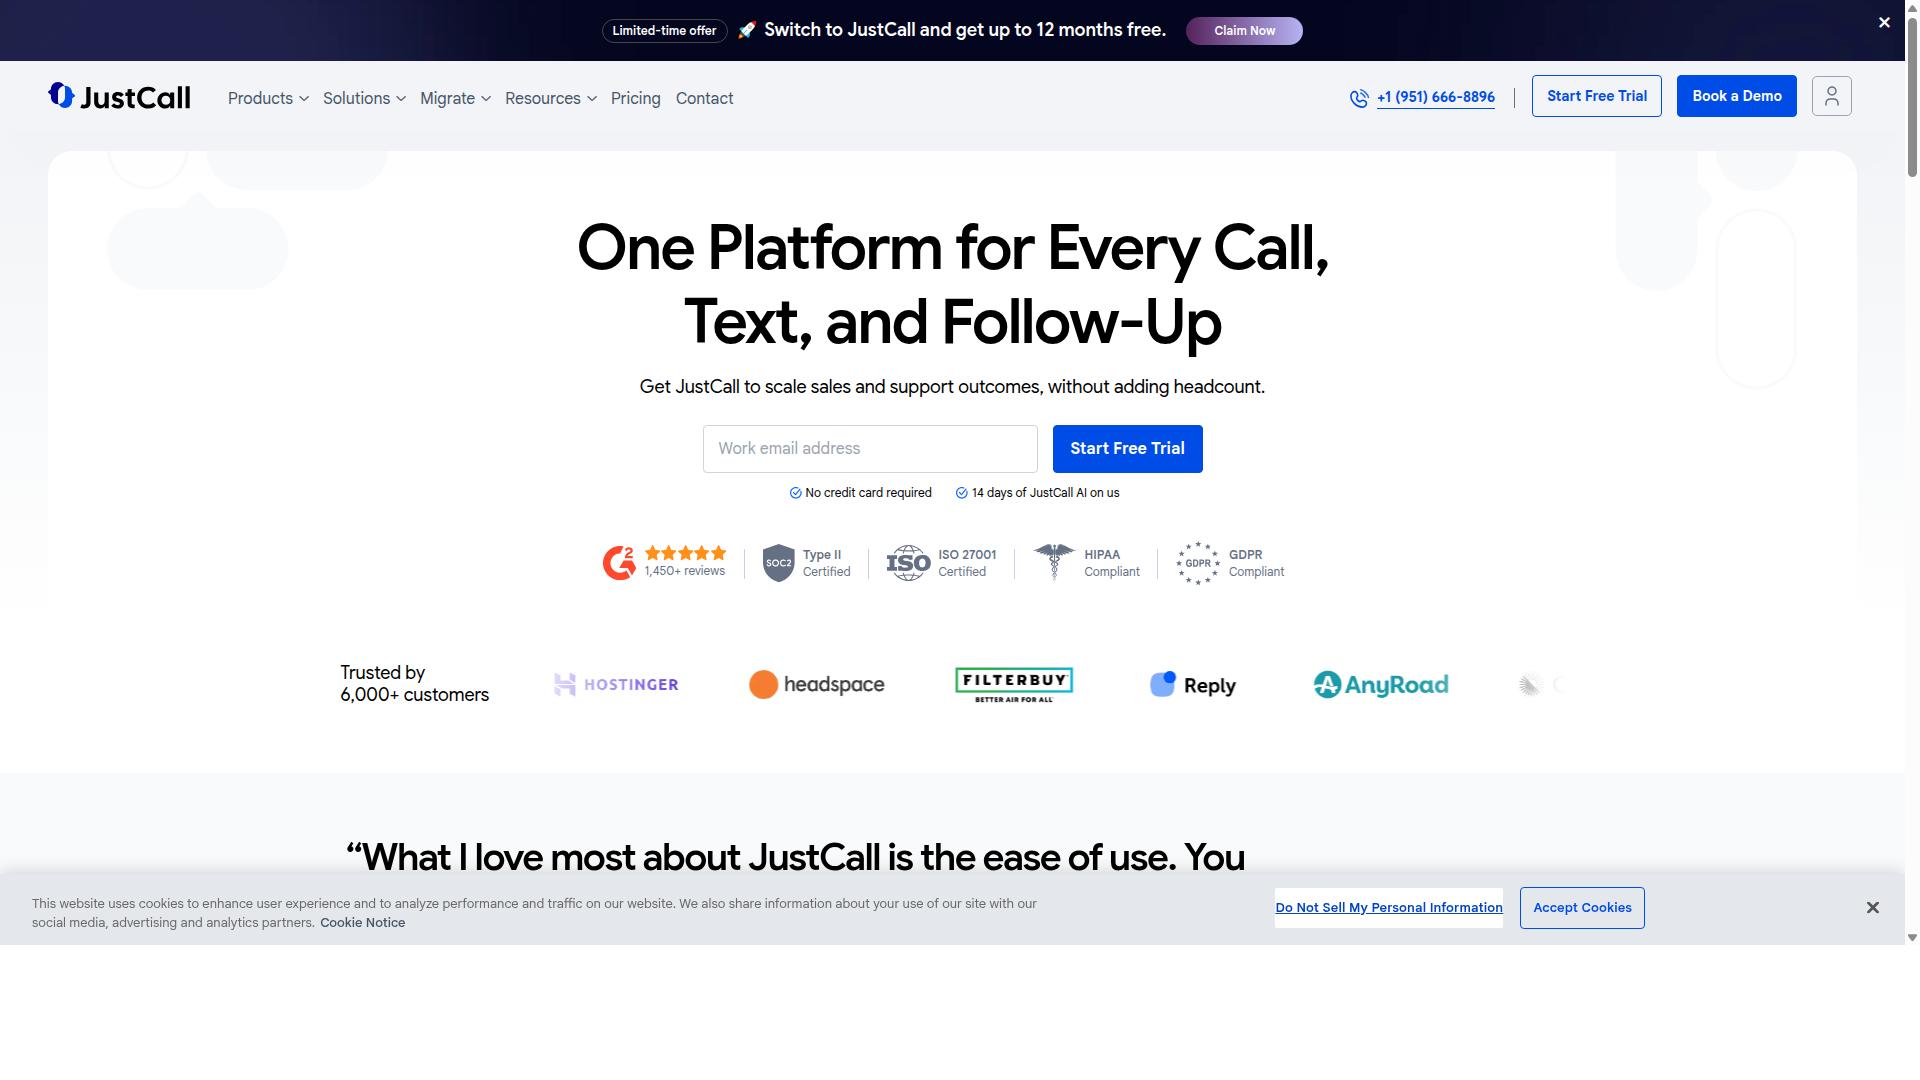1920x1080 pixels.
Task: Click Book a Demo button
Action: point(1736,96)
